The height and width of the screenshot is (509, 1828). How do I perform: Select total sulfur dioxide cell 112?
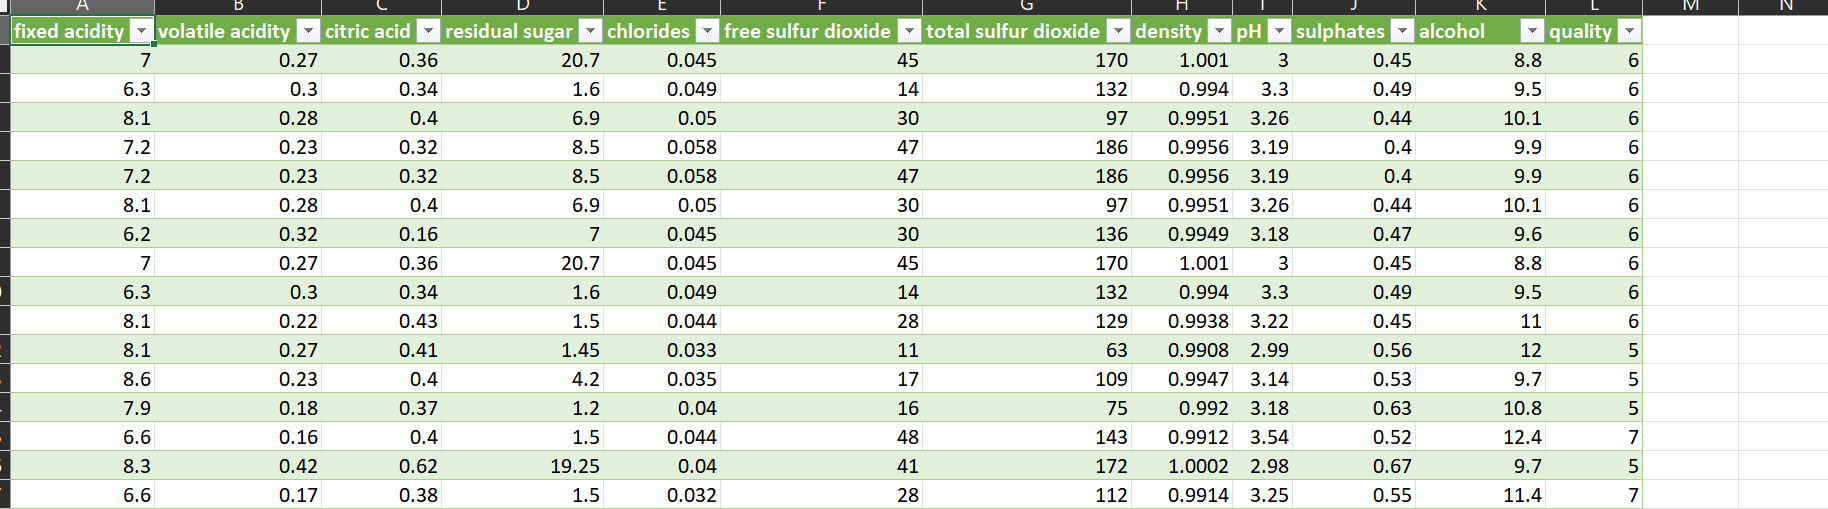coord(1027,495)
